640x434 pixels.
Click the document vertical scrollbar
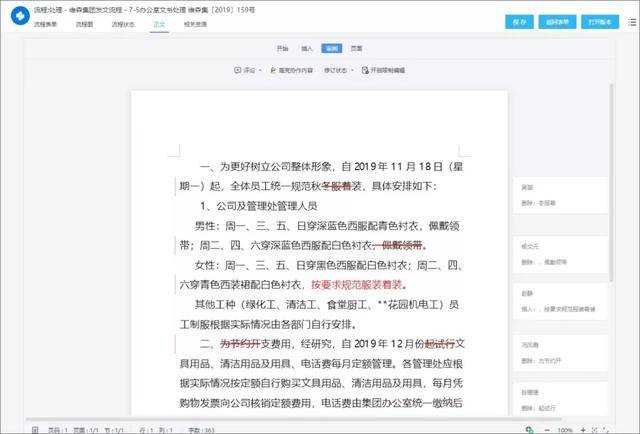coord(611,183)
